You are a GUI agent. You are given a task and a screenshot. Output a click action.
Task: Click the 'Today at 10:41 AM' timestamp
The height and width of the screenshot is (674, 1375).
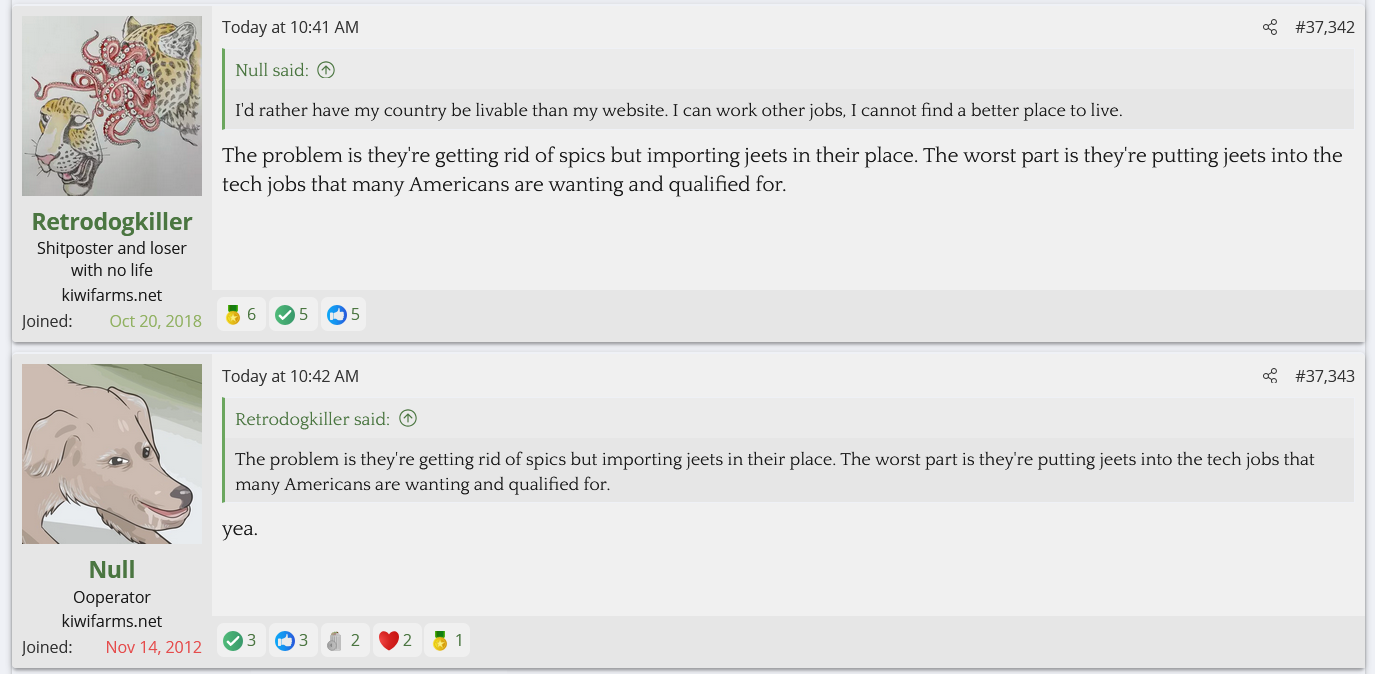(x=290, y=27)
